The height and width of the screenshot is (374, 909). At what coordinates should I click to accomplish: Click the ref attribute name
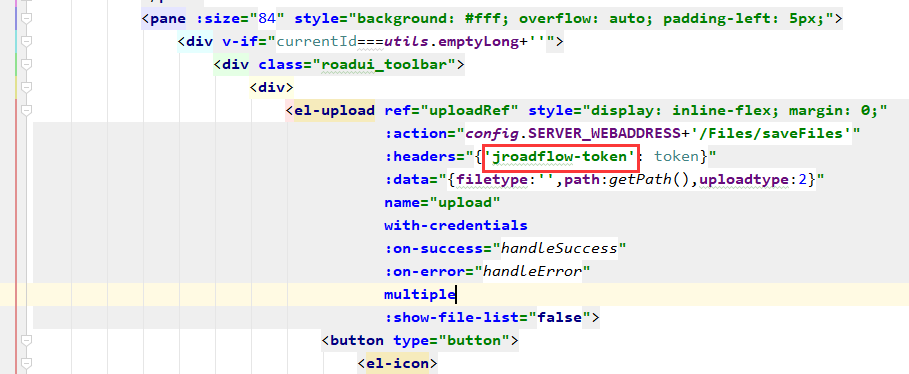coord(397,110)
